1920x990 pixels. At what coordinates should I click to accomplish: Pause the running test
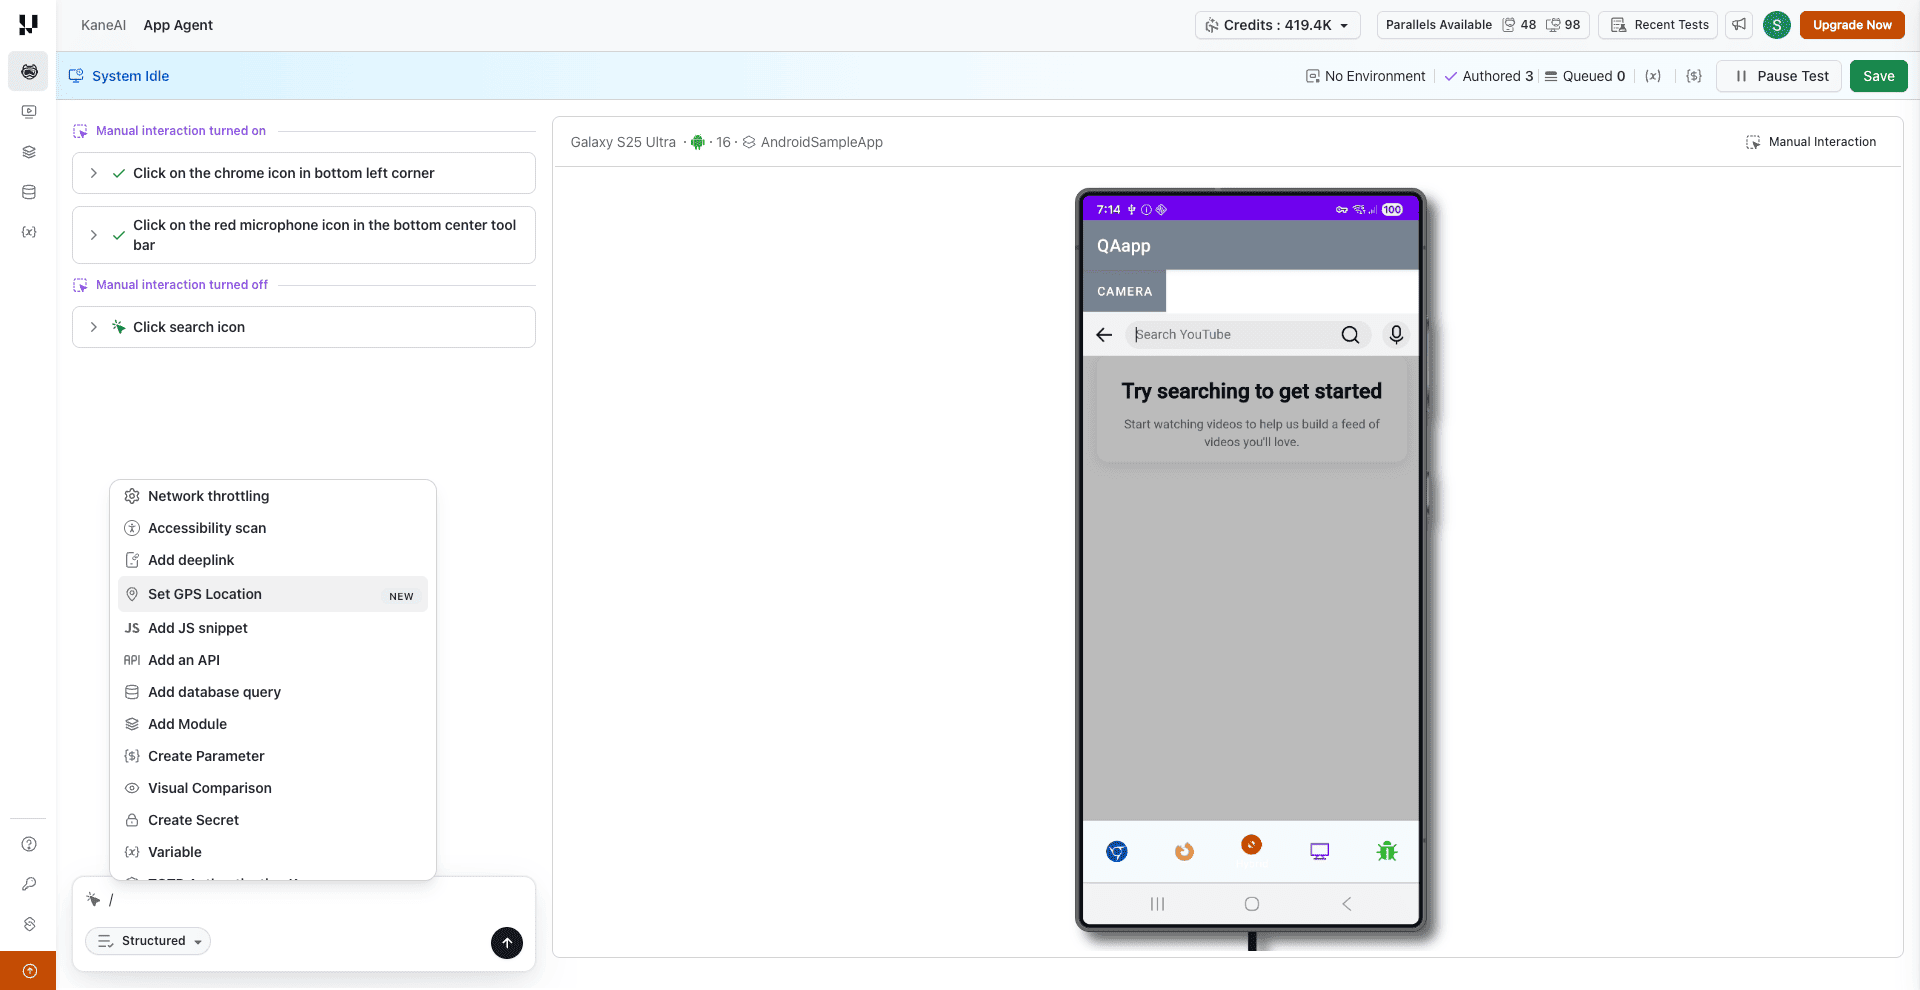pyautogui.click(x=1779, y=76)
